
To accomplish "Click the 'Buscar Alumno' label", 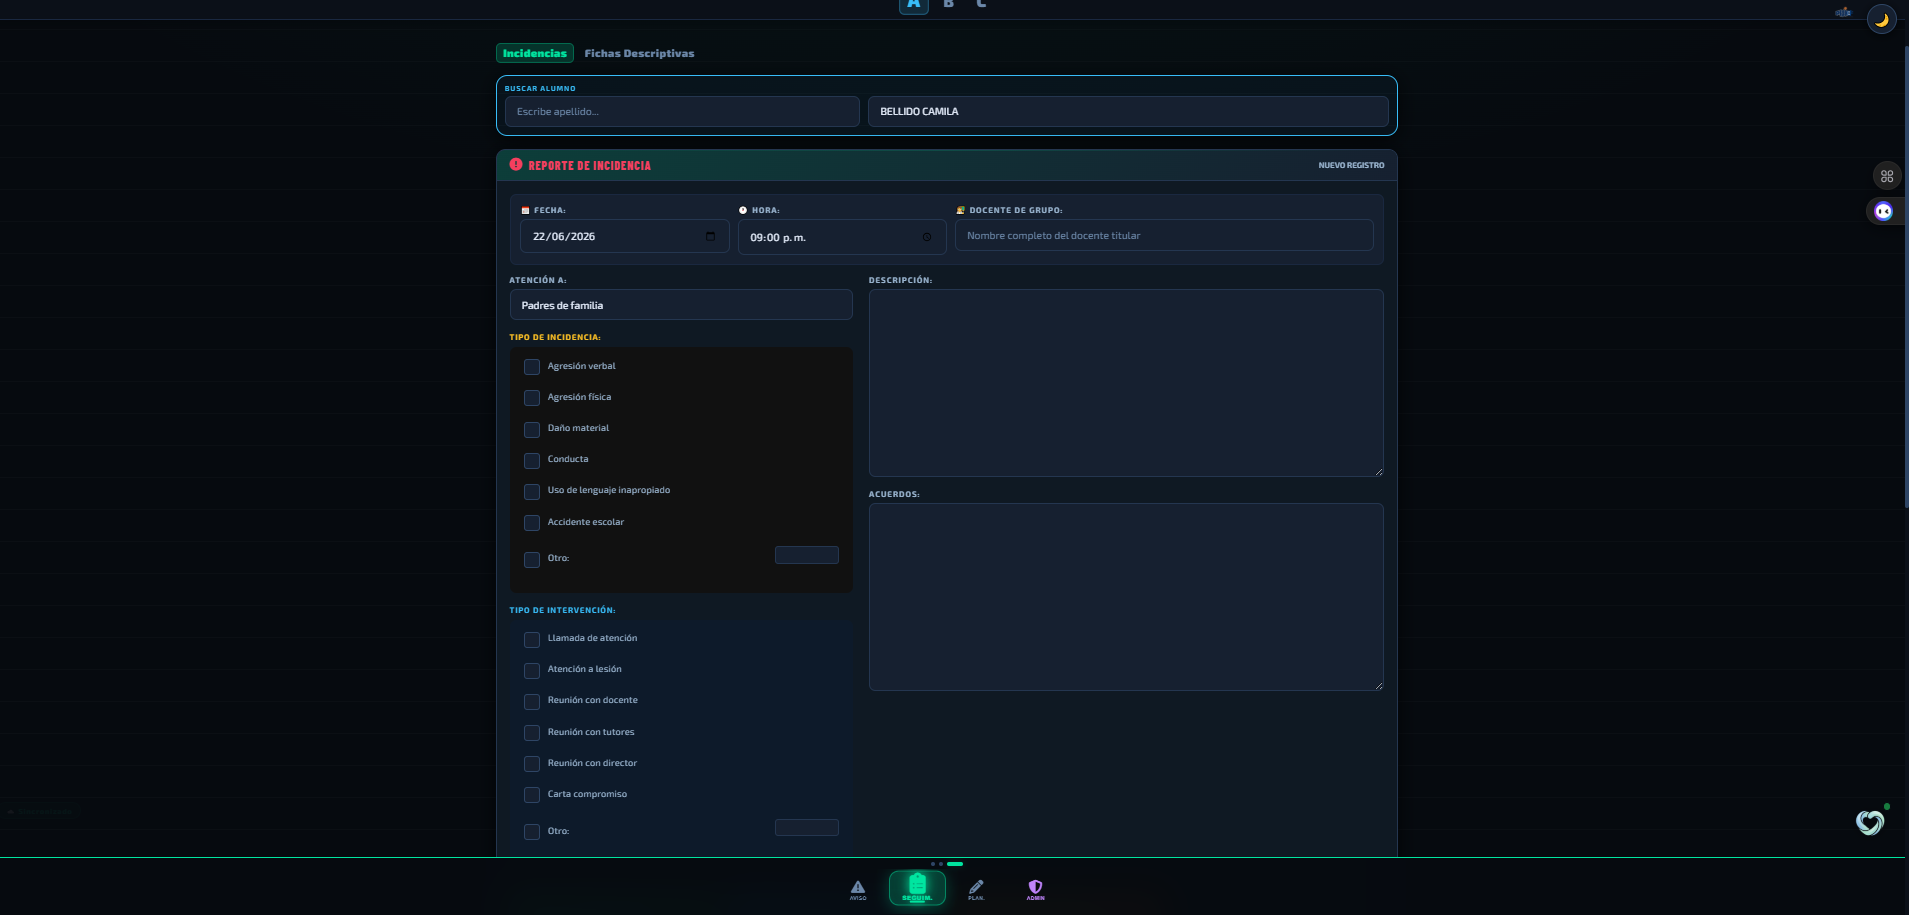I will 540,88.
